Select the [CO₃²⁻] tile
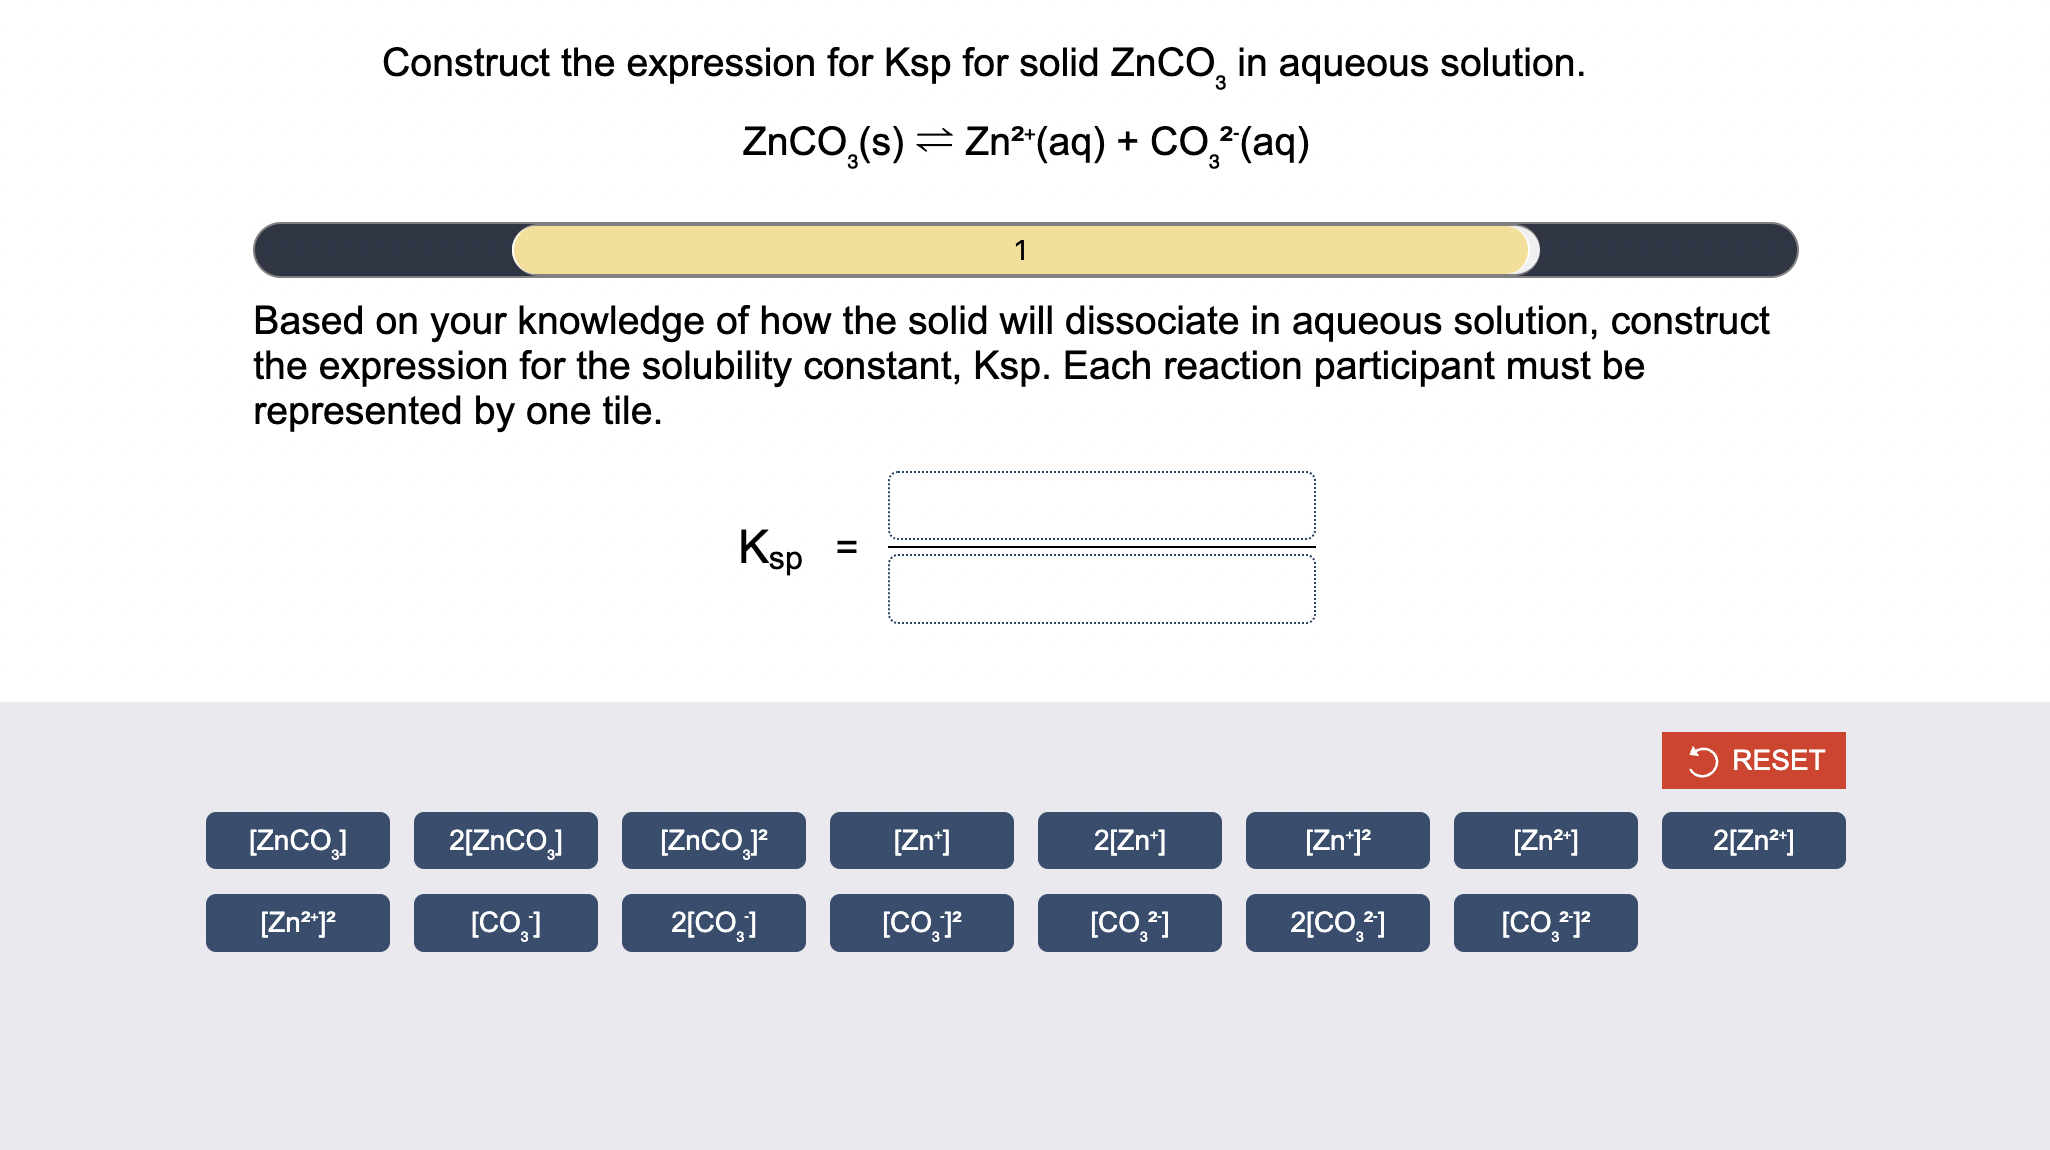This screenshot has height=1150, width=2050. pos(1129,922)
